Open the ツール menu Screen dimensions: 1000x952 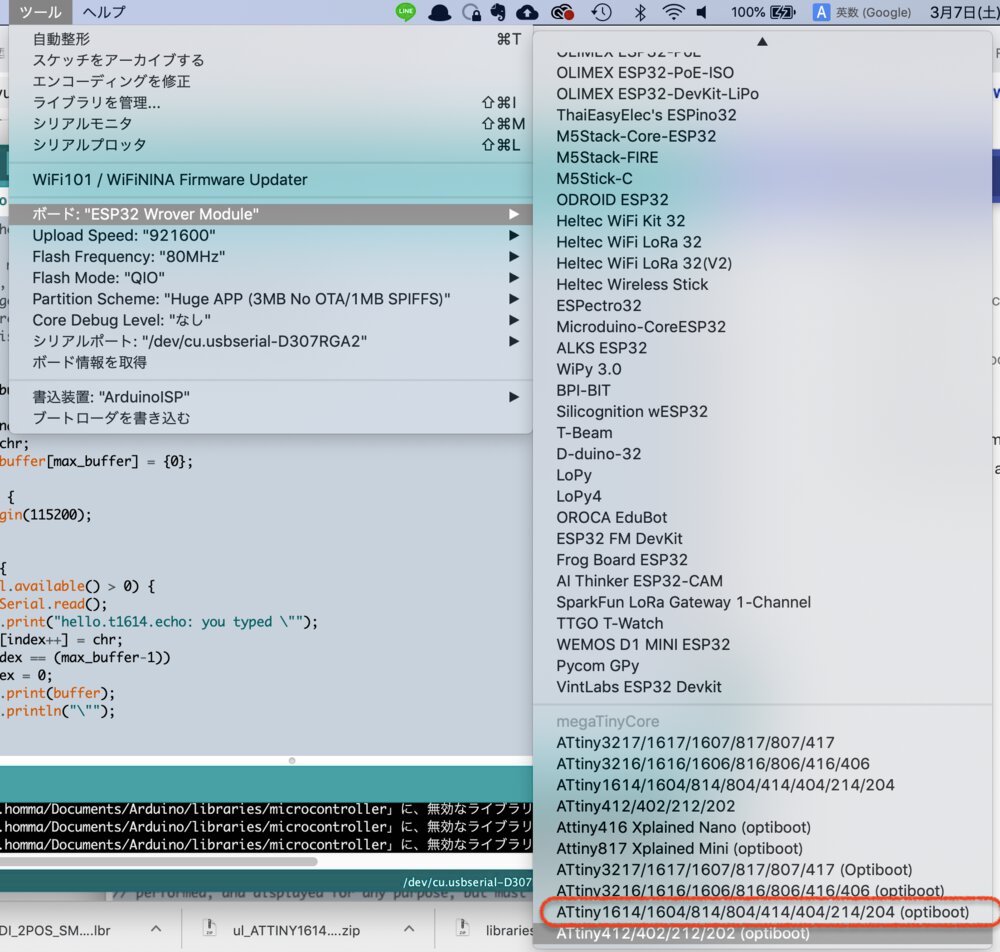click(40, 12)
